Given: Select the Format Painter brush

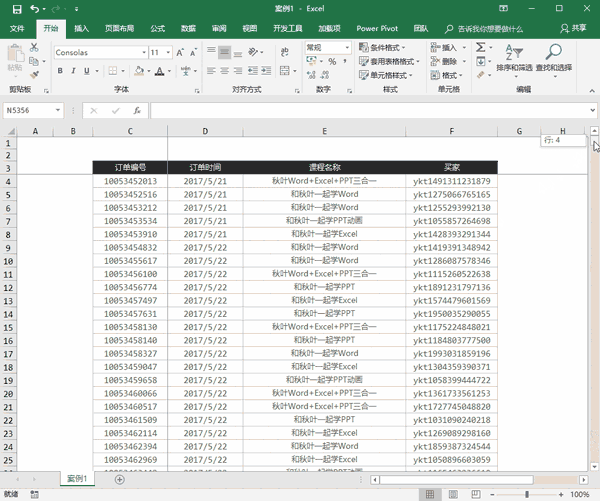Looking at the screenshot, I should tap(34, 75).
